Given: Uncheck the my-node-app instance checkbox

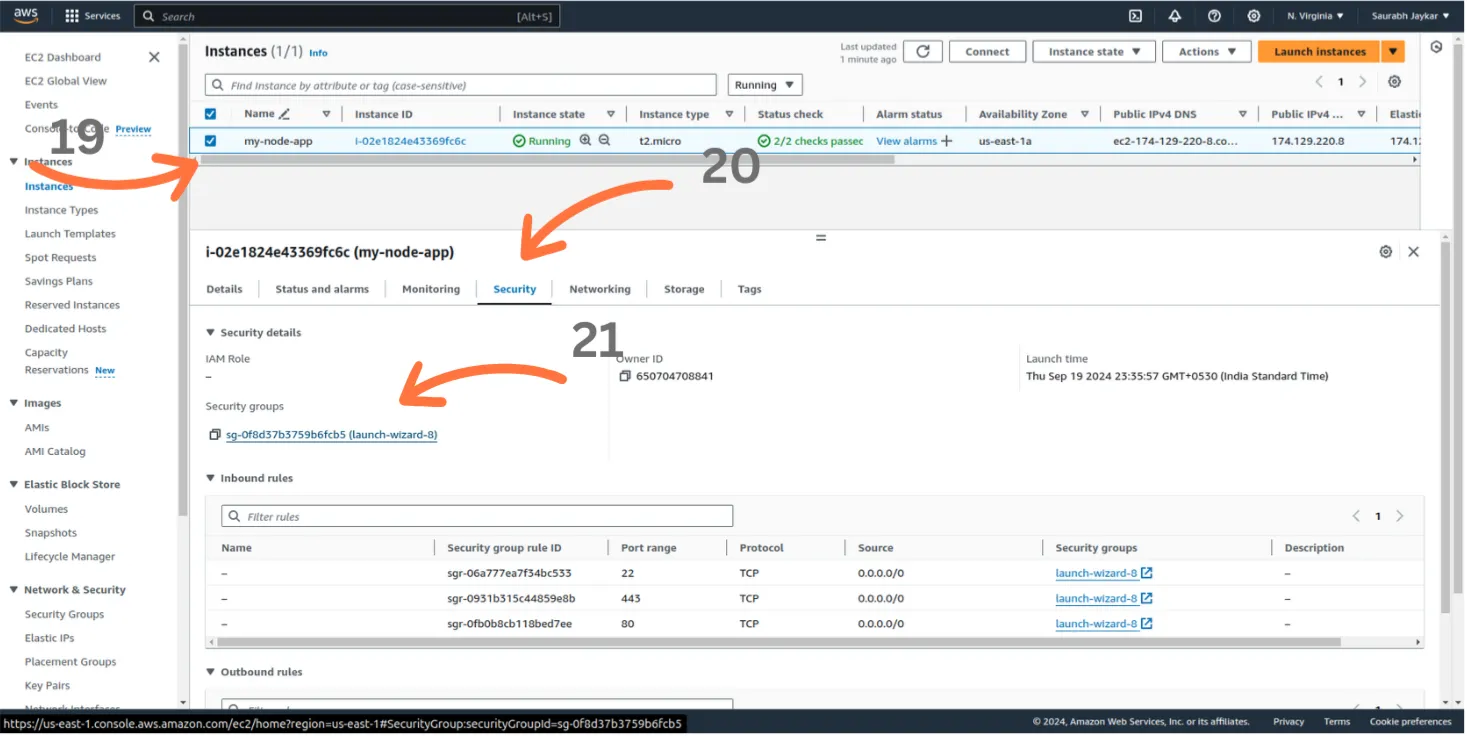Looking at the screenshot, I should click(210, 141).
